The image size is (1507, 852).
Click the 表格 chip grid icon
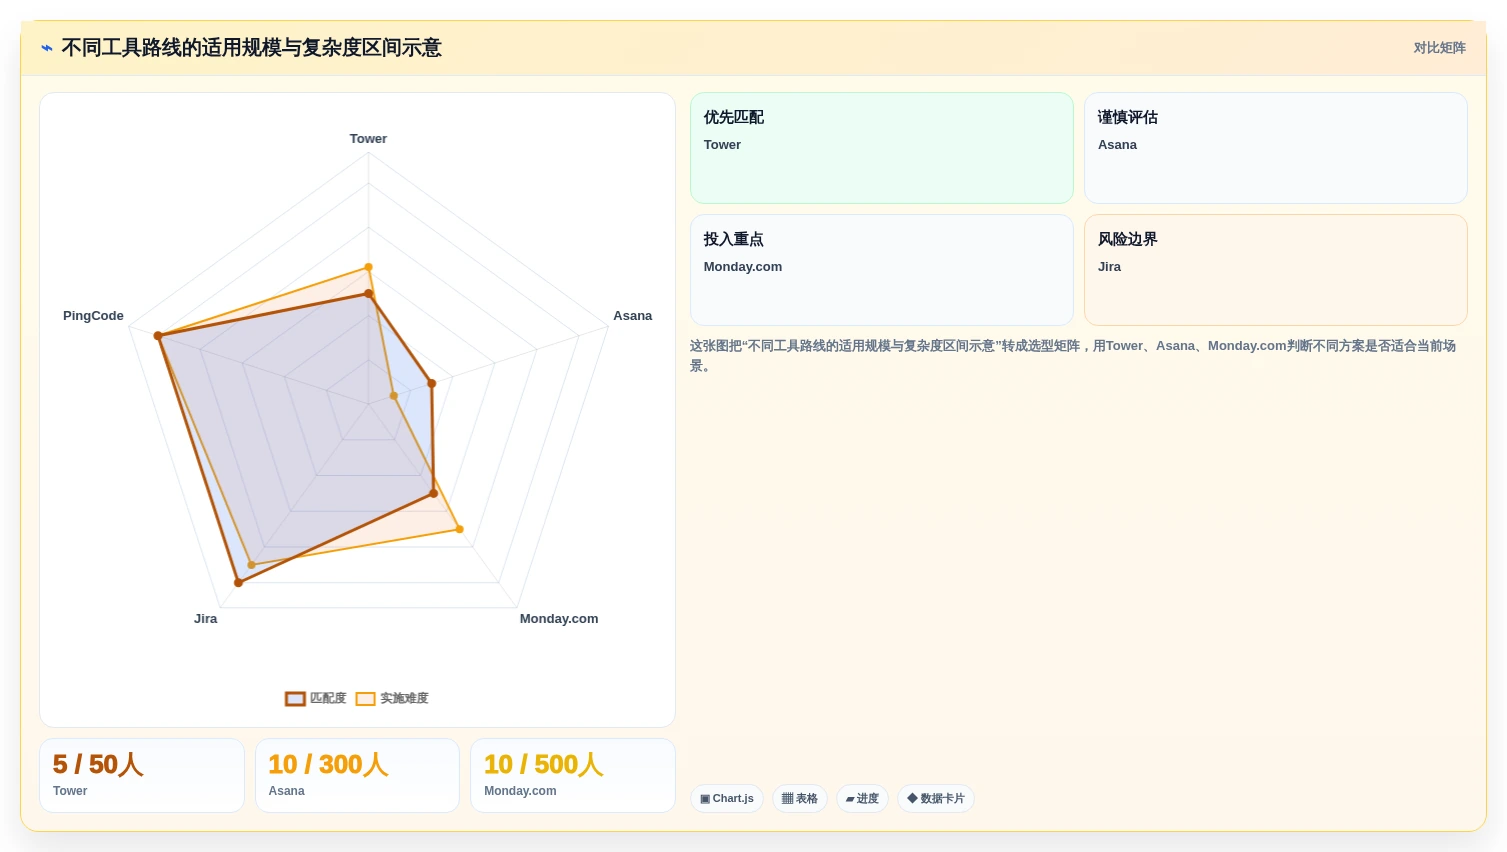787,798
